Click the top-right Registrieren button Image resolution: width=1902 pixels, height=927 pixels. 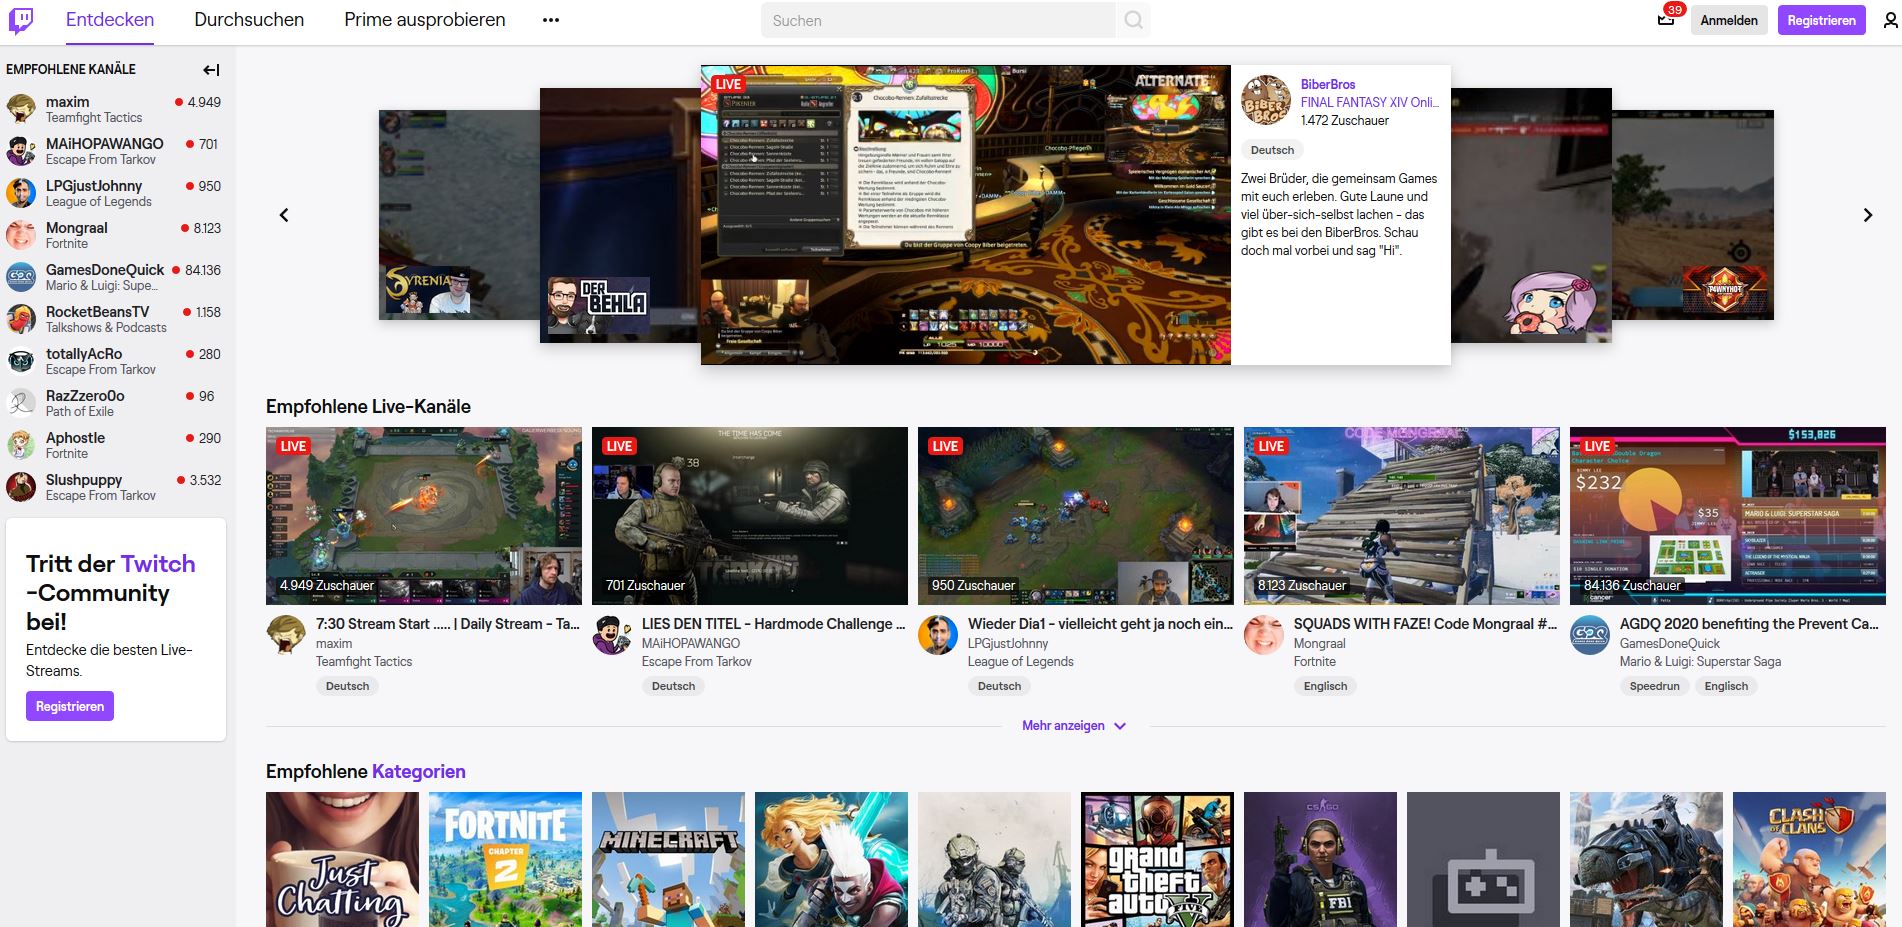click(x=1821, y=20)
